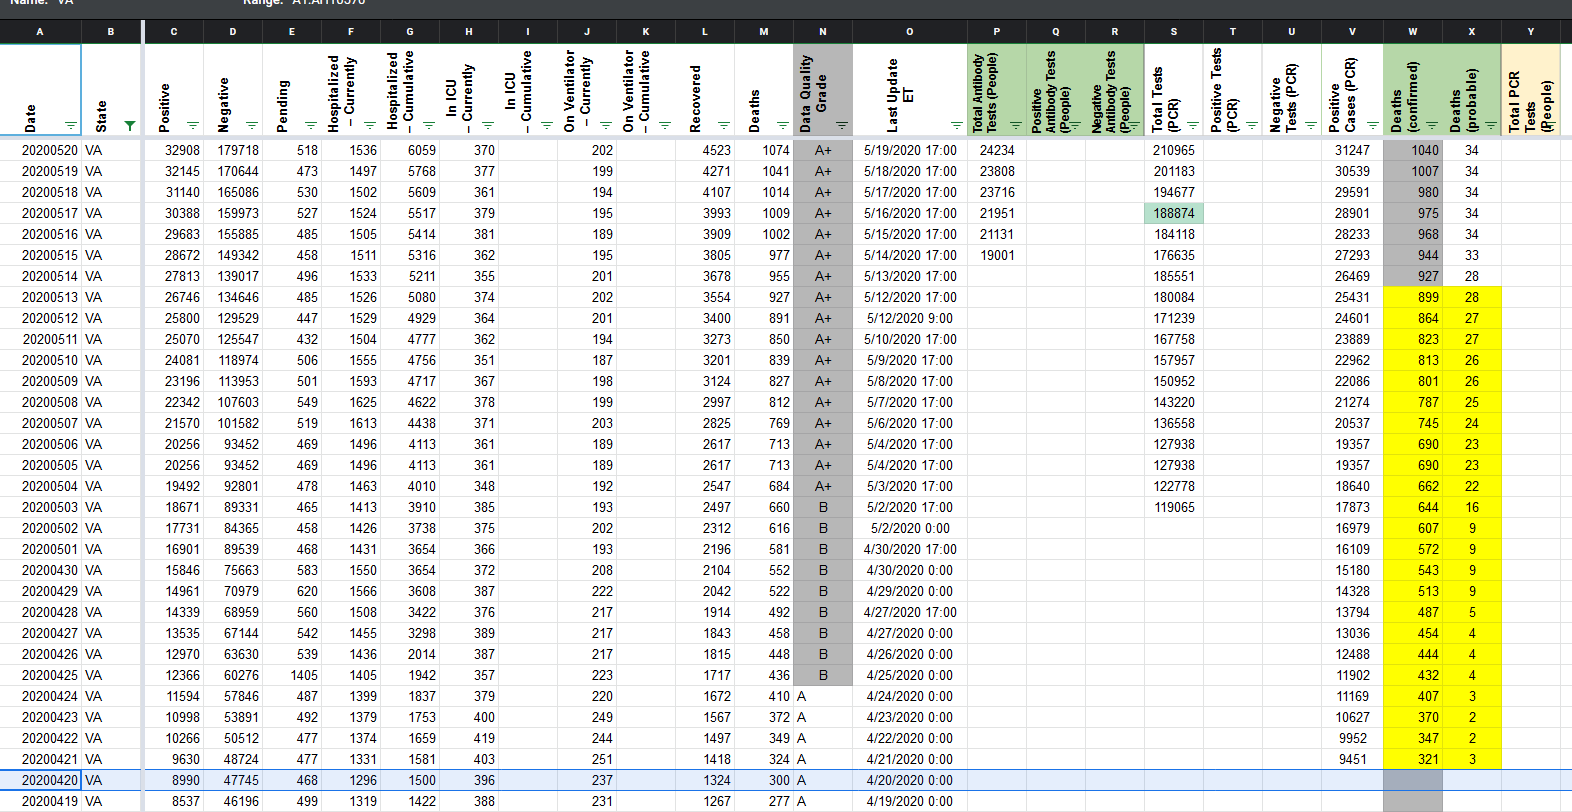Open the Negative Tests (PCR) filter
Viewport: 1572px width, 812px height.
click(x=1311, y=126)
